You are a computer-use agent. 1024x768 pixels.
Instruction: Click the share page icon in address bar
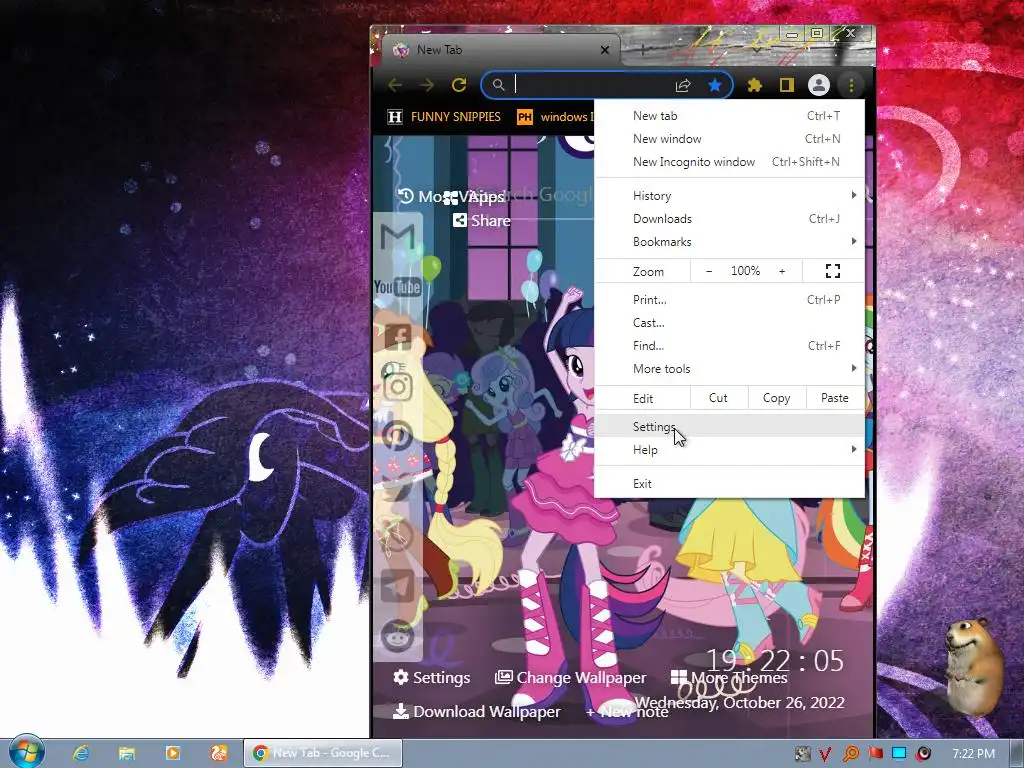pyautogui.click(x=683, y=86)
